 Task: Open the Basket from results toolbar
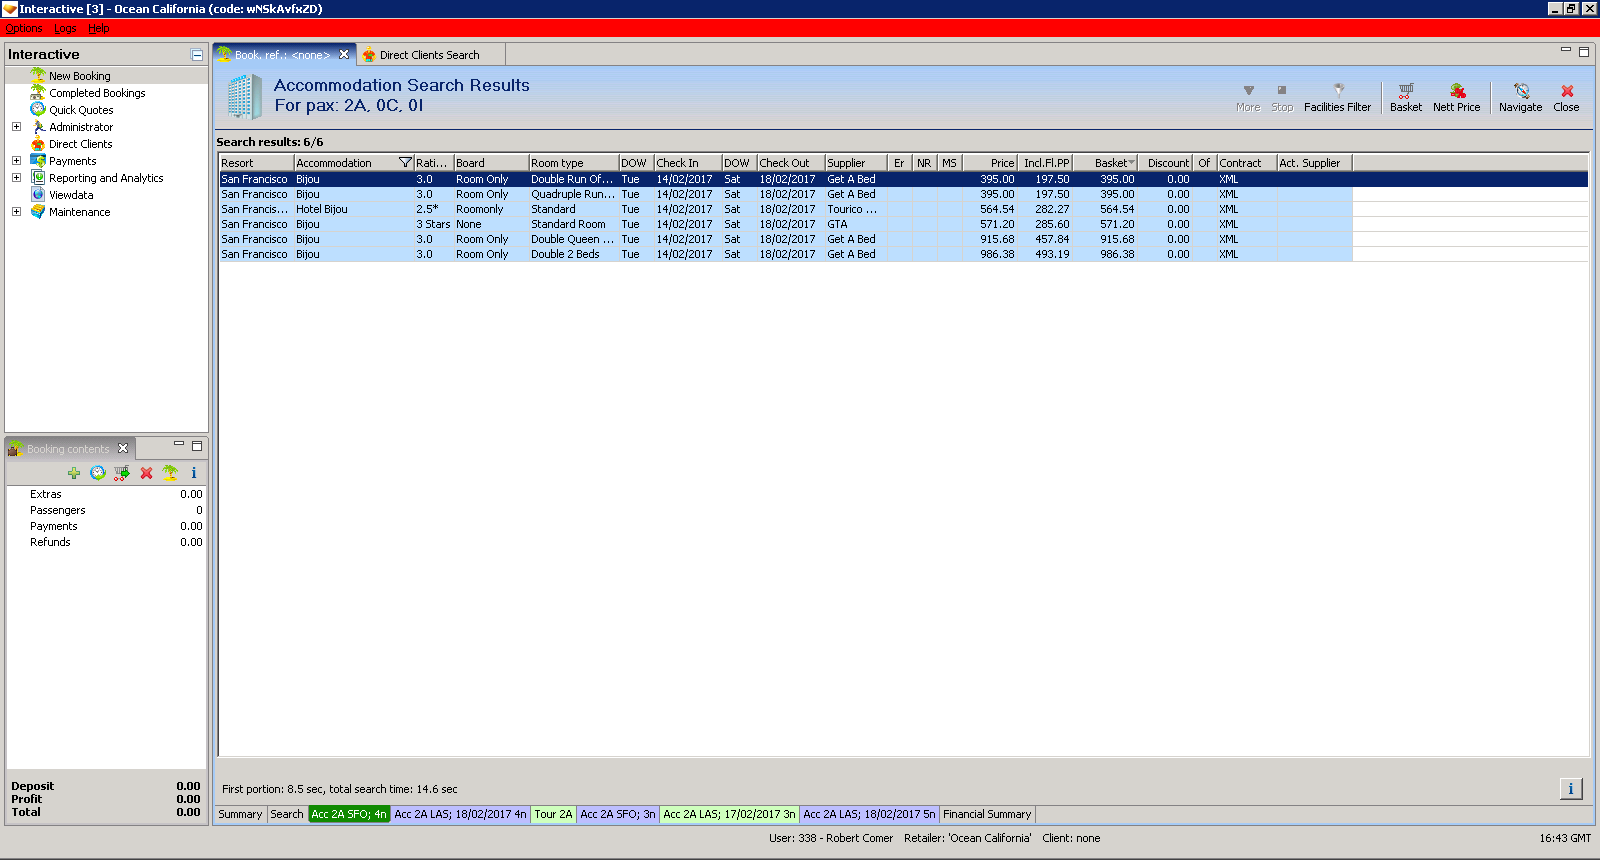point(1405,97)
